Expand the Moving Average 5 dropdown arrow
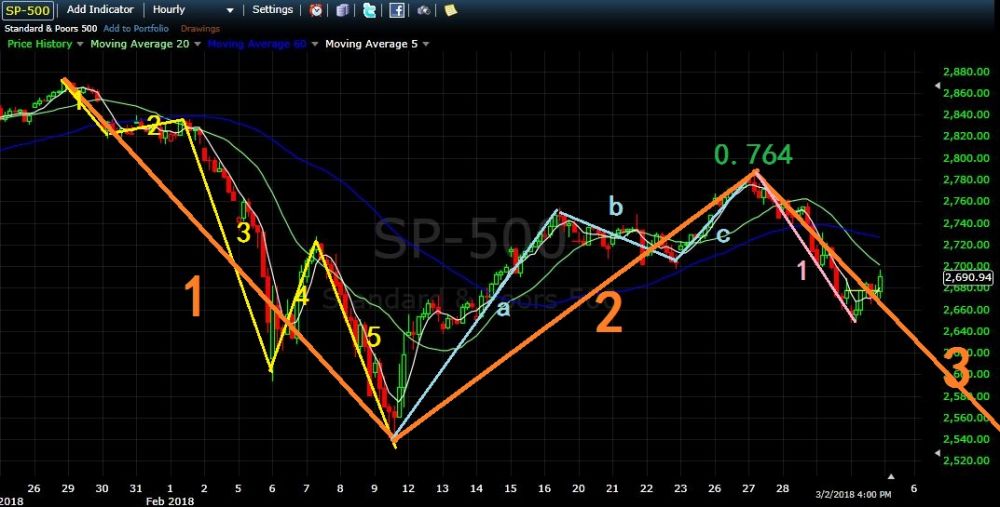 (x=426, y=44)
